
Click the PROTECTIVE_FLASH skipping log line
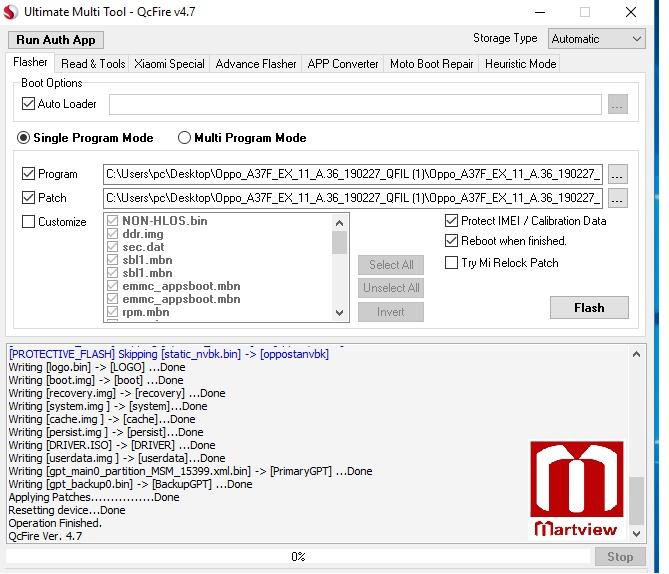point(169,354)
